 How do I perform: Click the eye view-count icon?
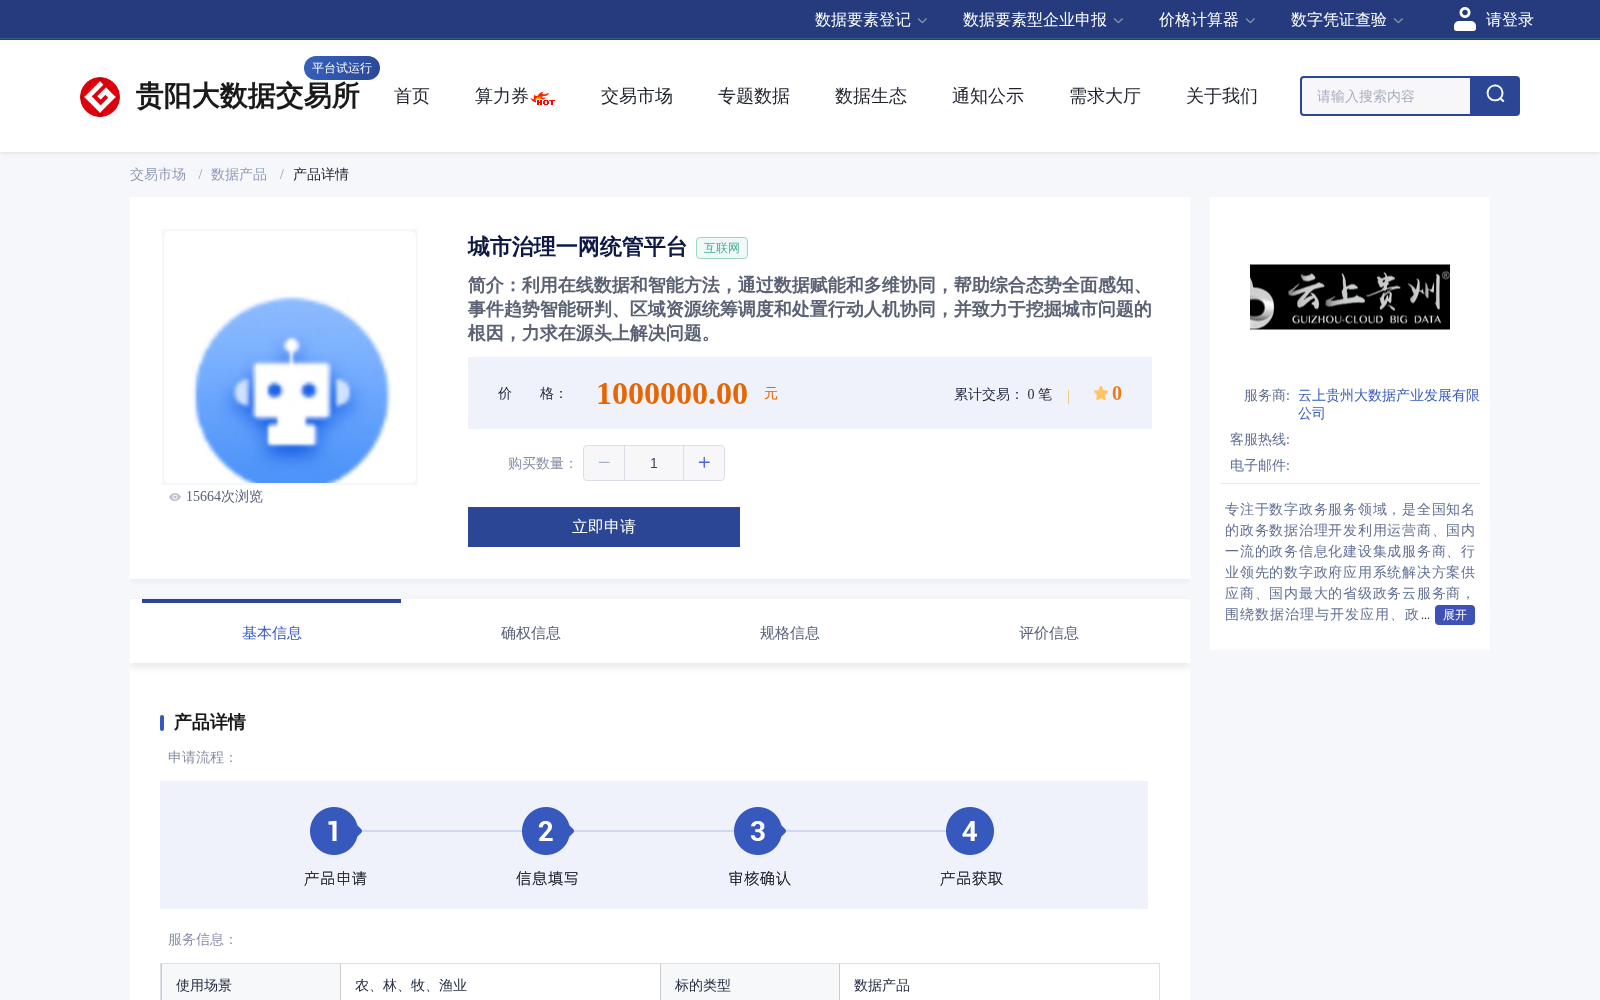tap(175, 497)
